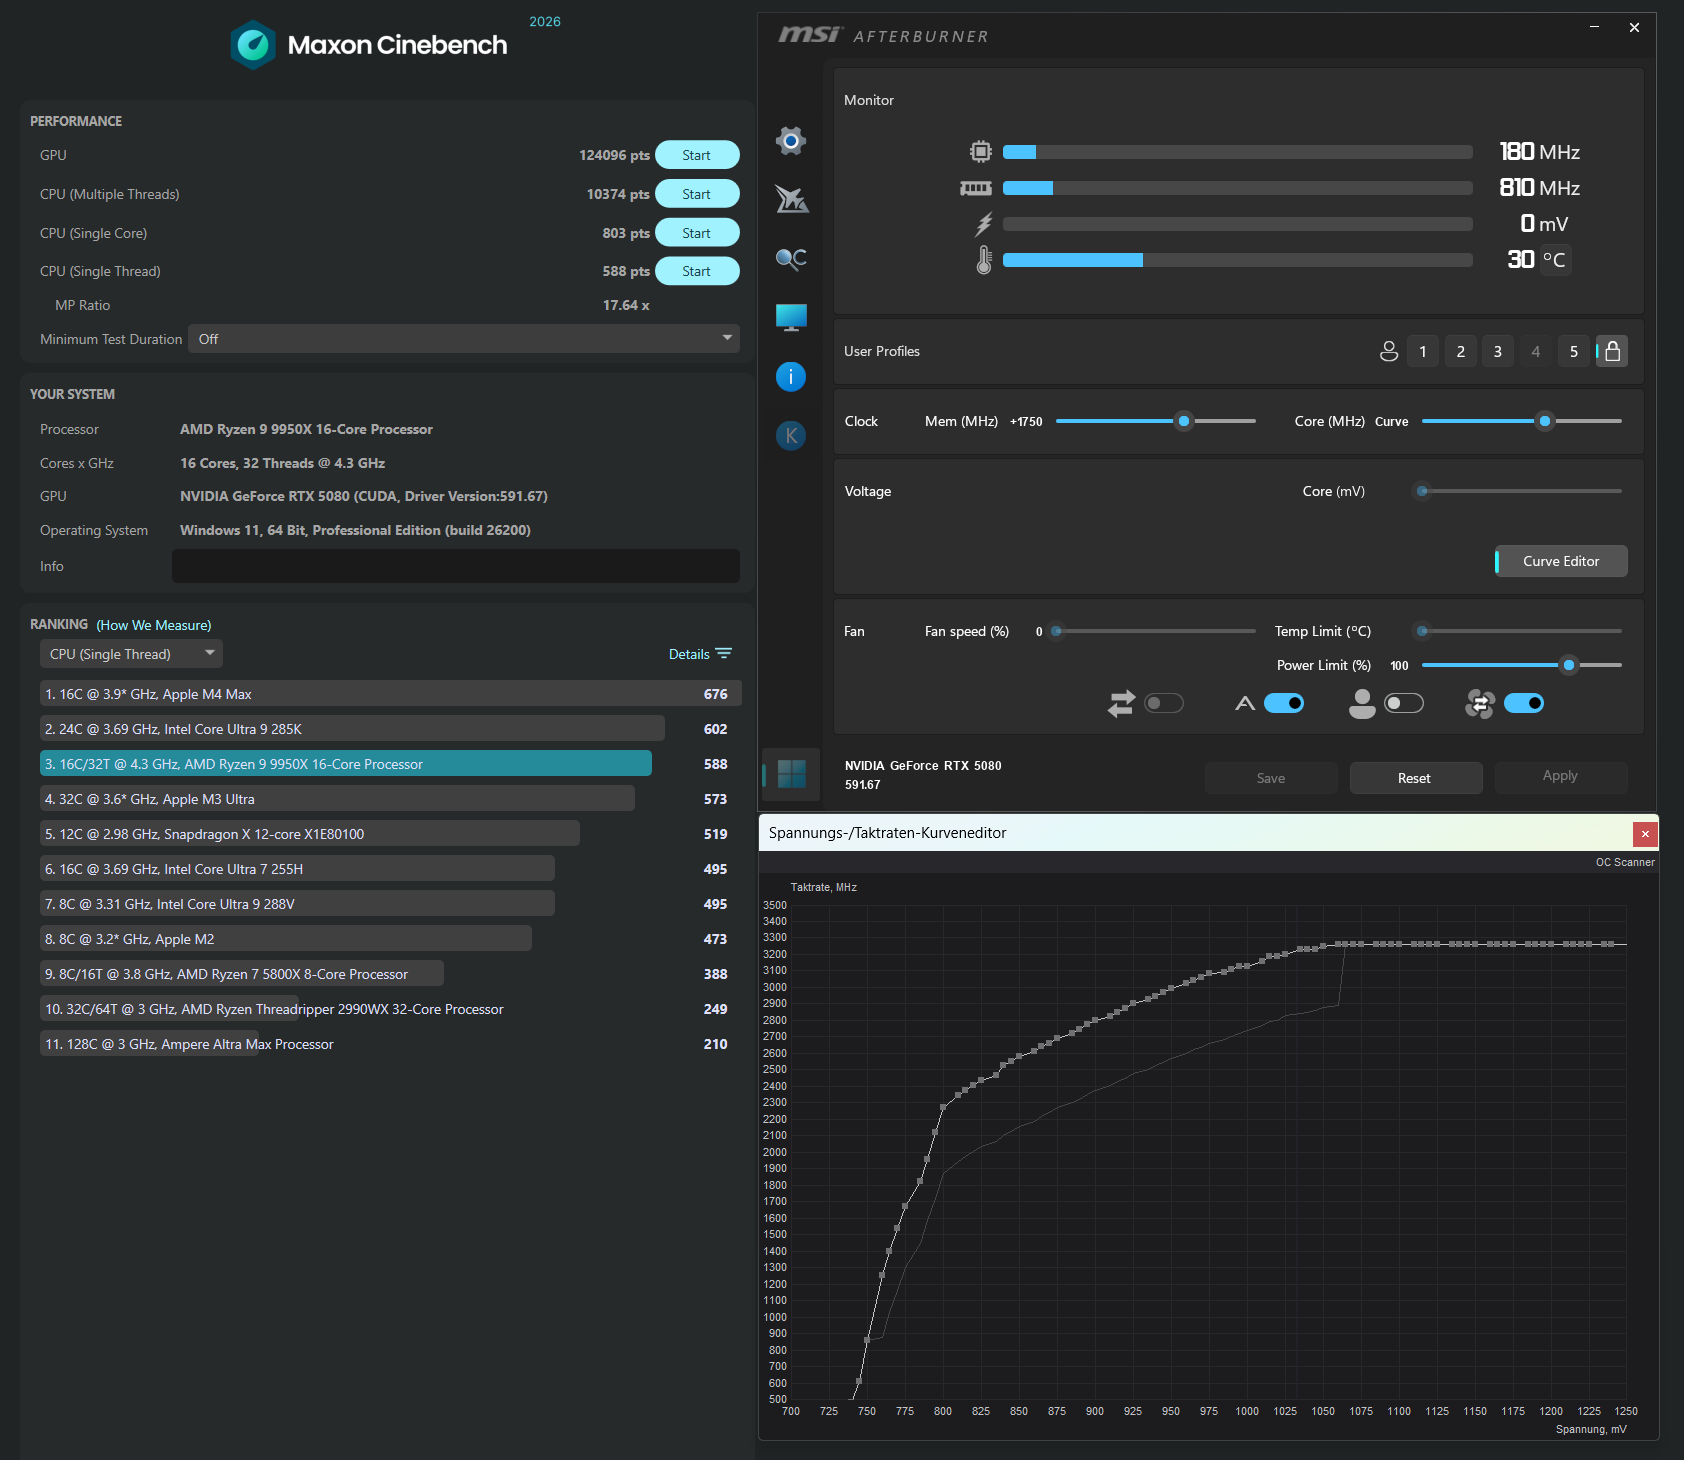Click the Details link in Ranking
The height and width of the screenshot is (1460, 1684).
[x=689, y=654]
